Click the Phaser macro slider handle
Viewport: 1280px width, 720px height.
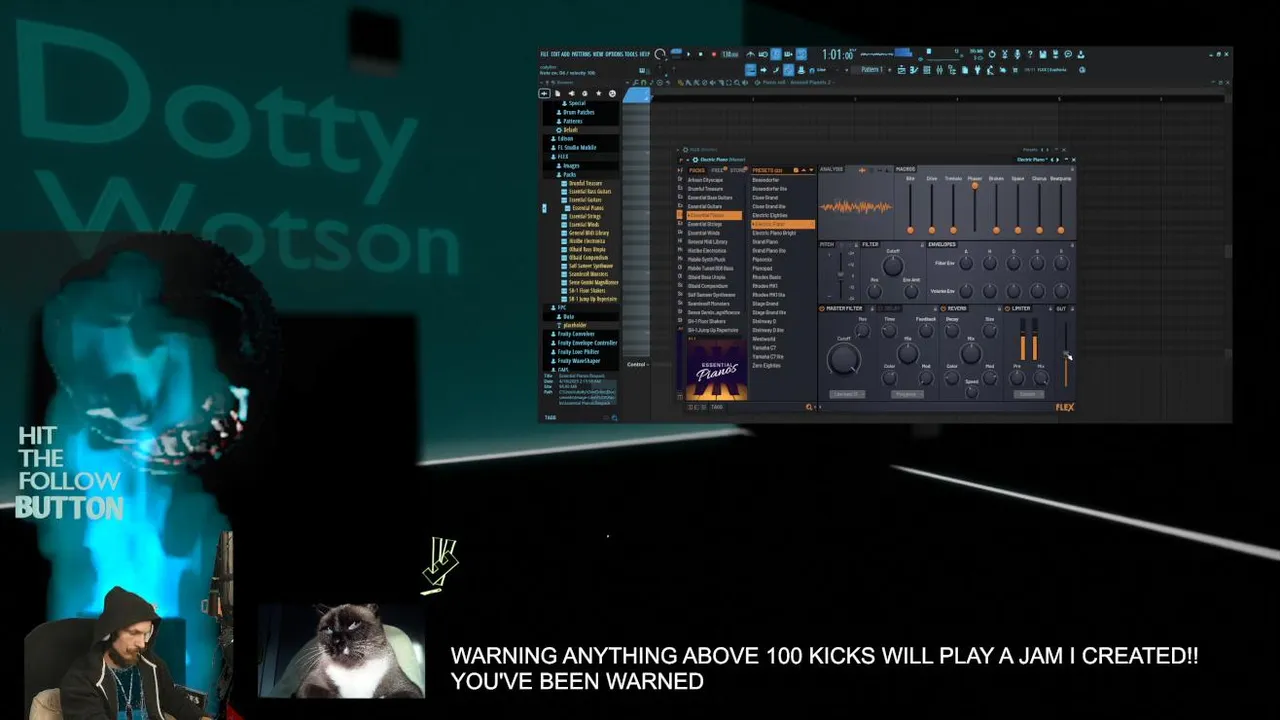coord(975,185)
